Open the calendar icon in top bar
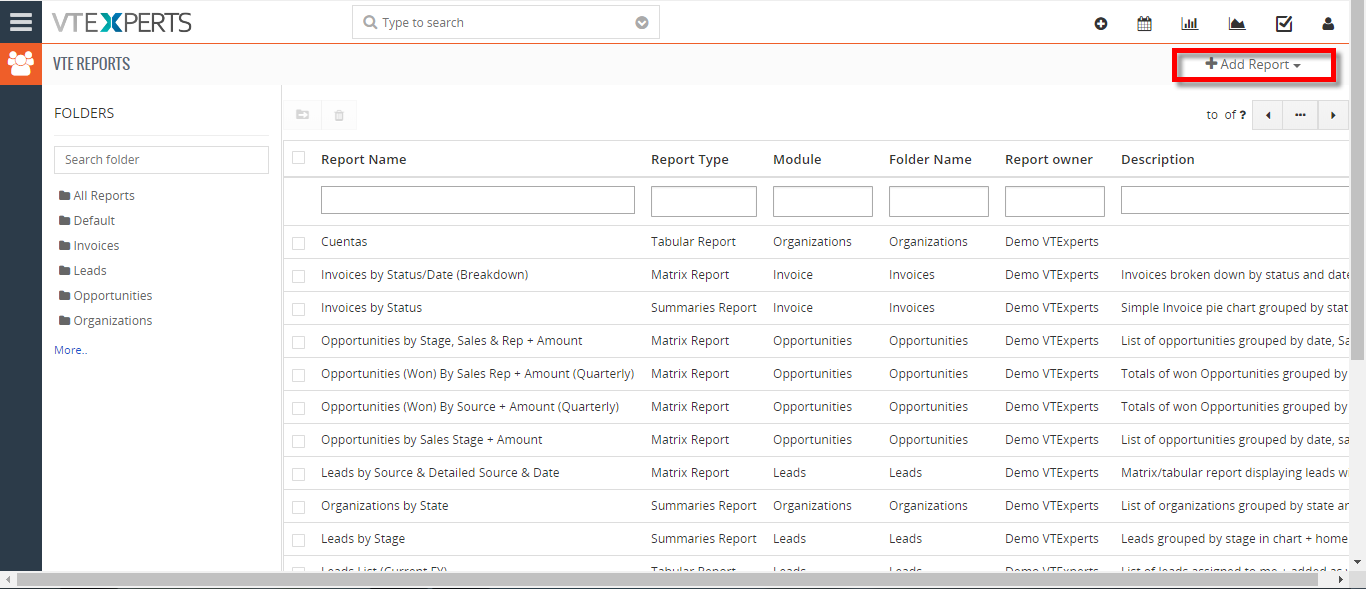1366x589 pixels. (1144, 24)
